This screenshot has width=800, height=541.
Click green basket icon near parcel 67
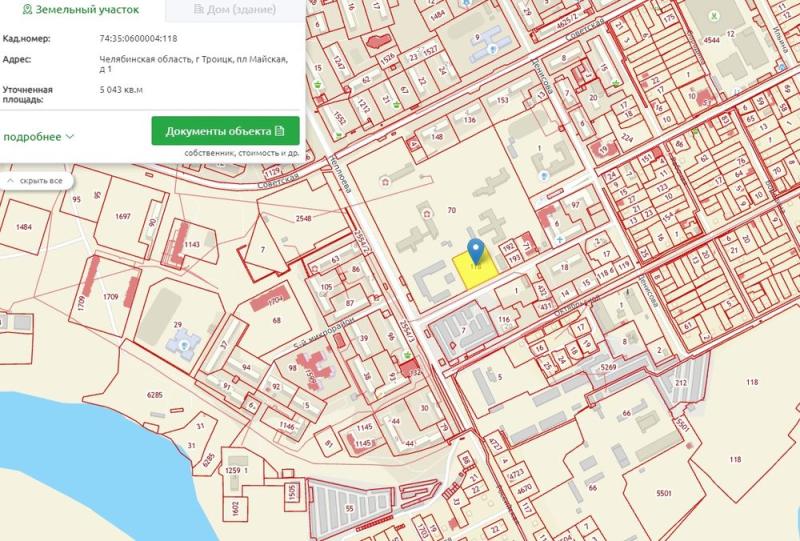click(397, 105)
